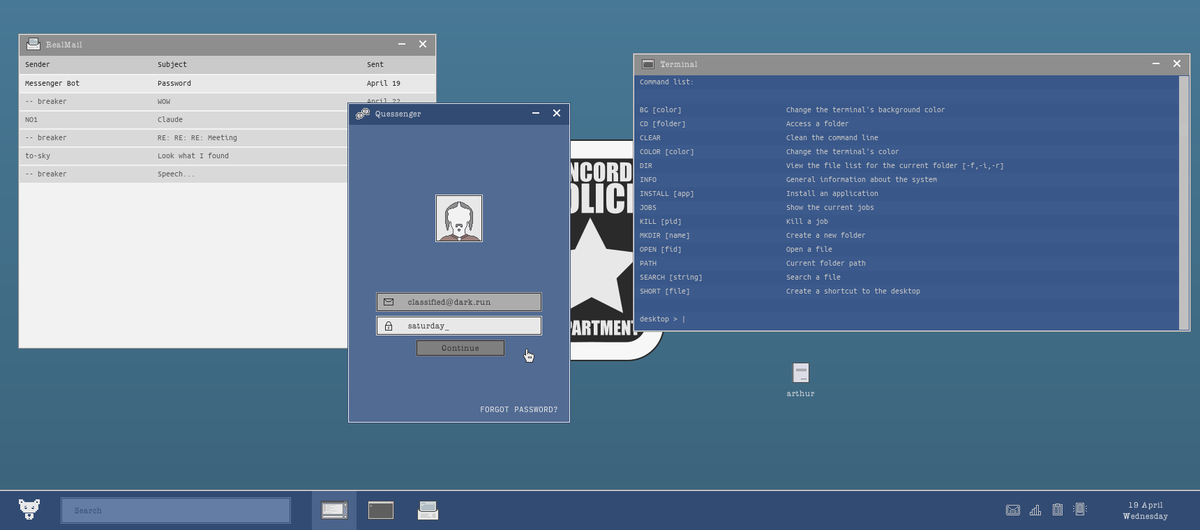Image resolution: width=1200 pixels, height=530 pixels.
Task: Click the RealMail title bar icon
Action: [x=34, y=44]
